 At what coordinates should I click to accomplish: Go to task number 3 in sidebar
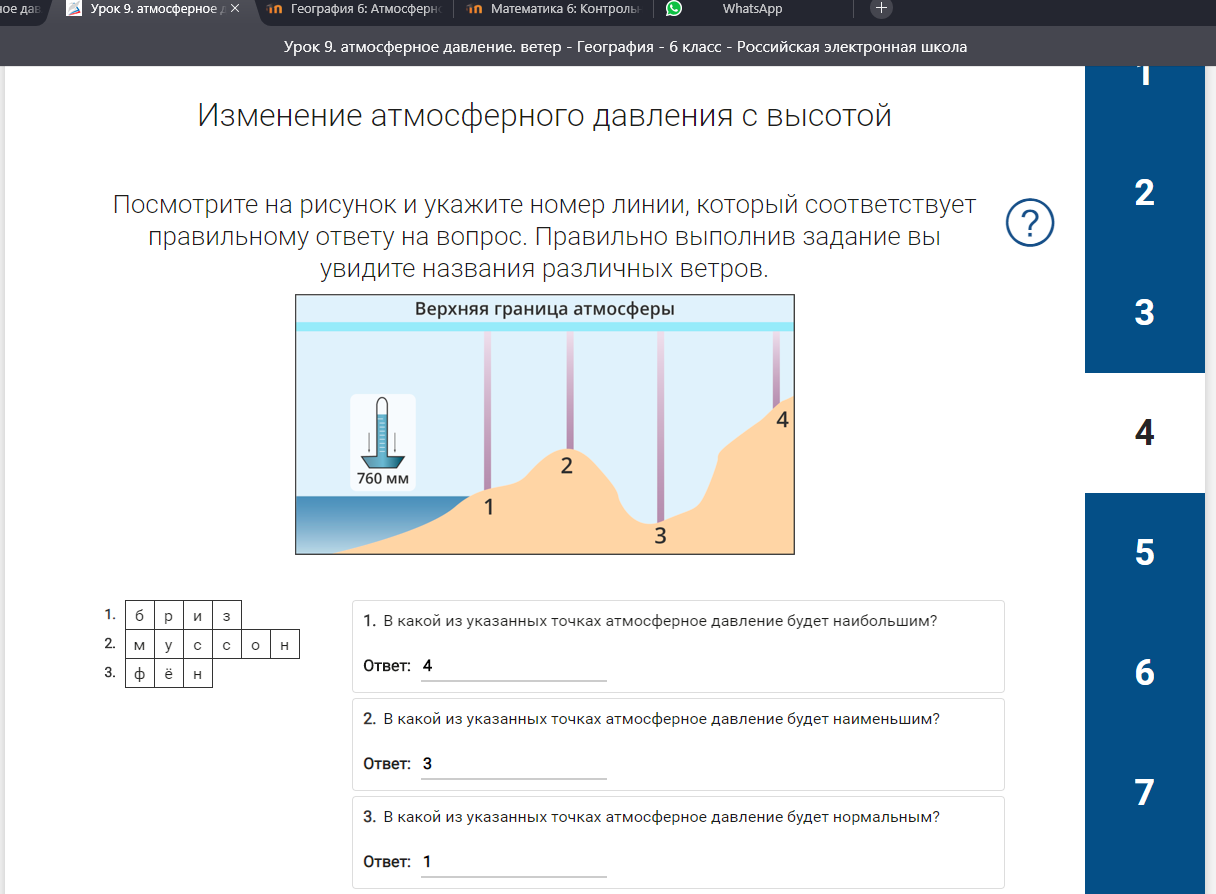(x=1145, y=312)
